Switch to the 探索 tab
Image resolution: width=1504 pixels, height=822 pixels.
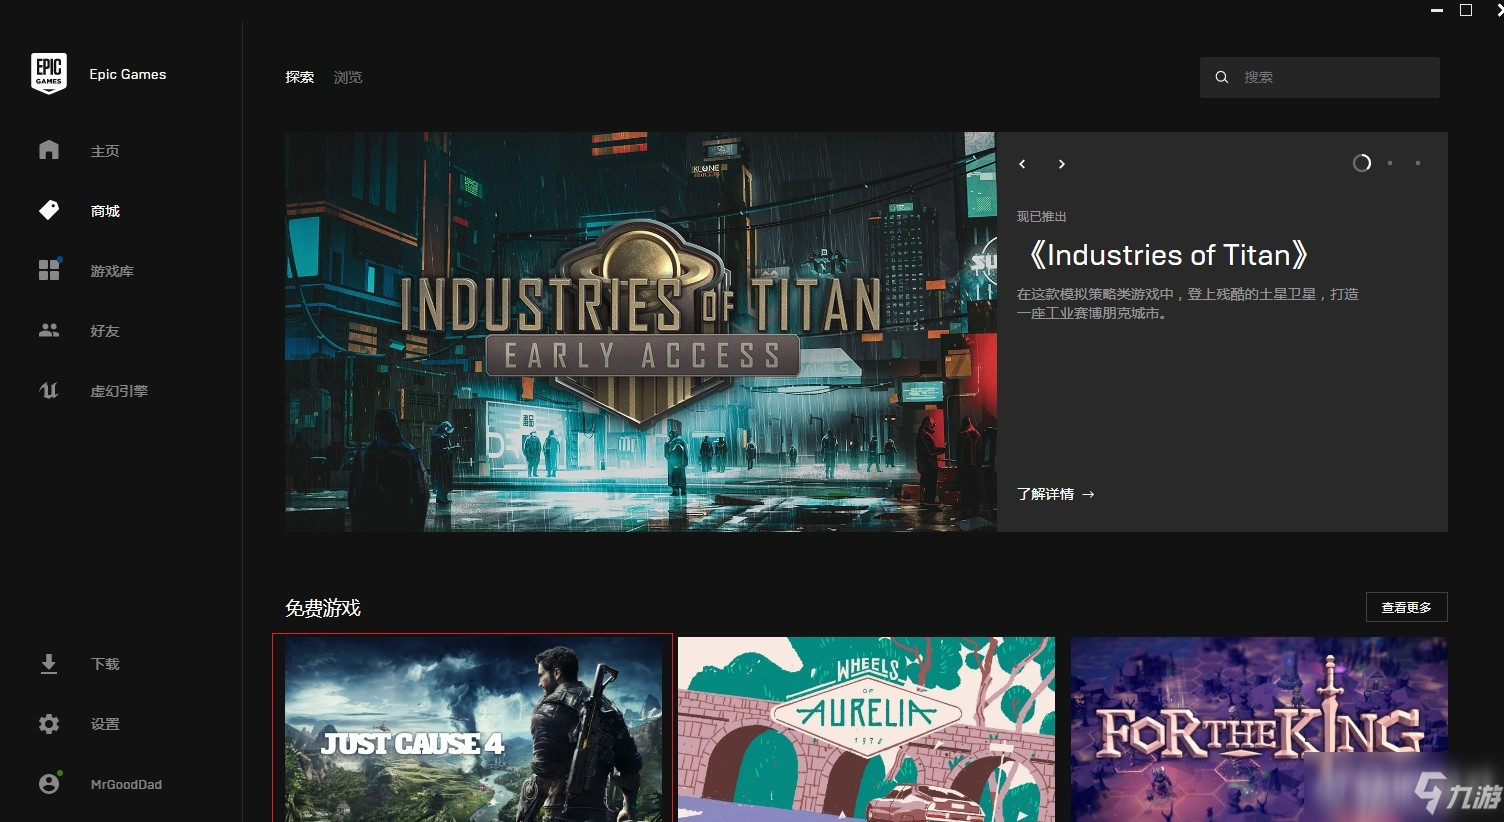(300, 77)
